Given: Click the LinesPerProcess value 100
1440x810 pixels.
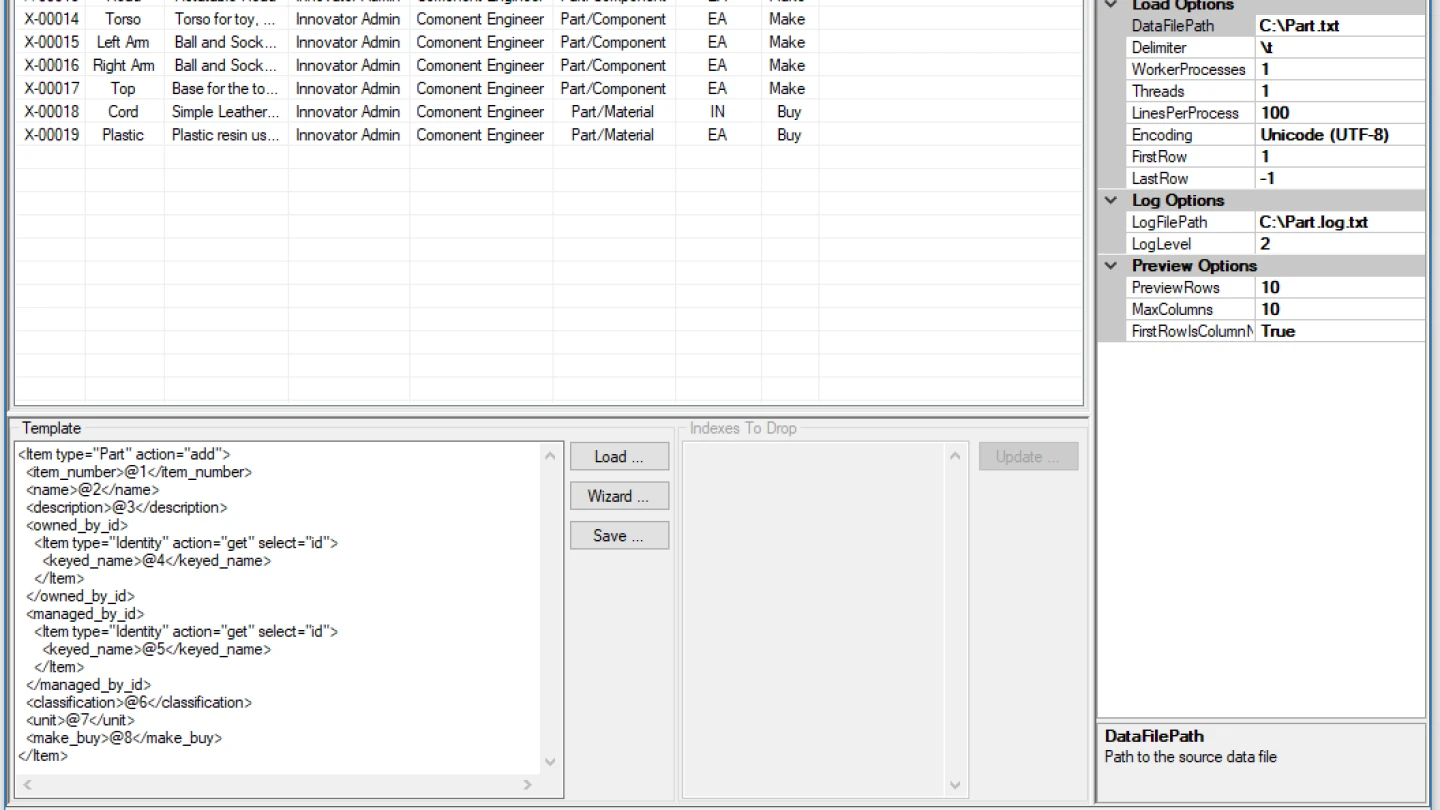Looking at the screenshot, I should click(x=1340, y=114).
